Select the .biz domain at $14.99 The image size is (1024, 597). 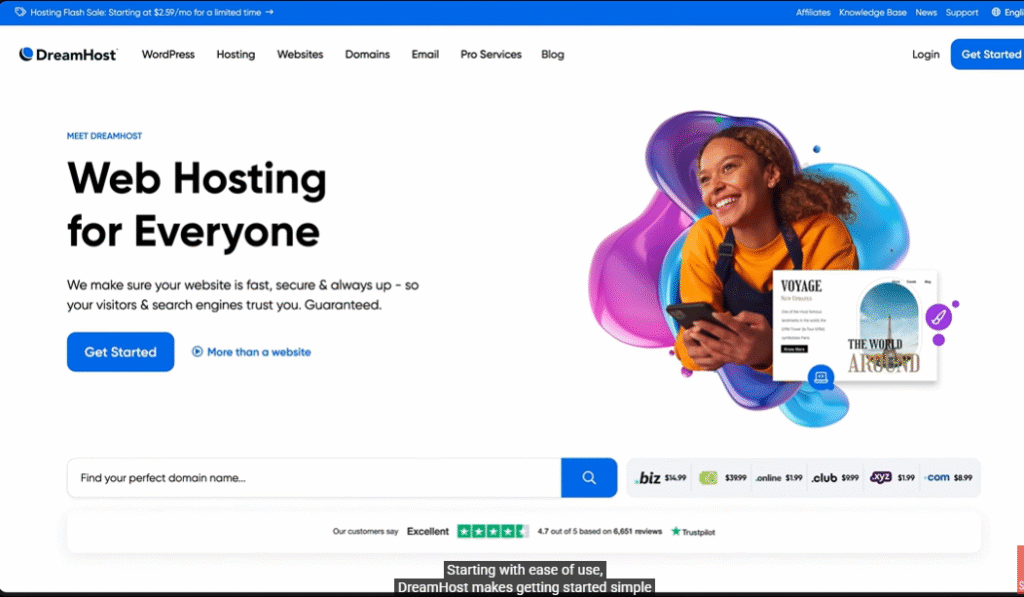point(661,478)
